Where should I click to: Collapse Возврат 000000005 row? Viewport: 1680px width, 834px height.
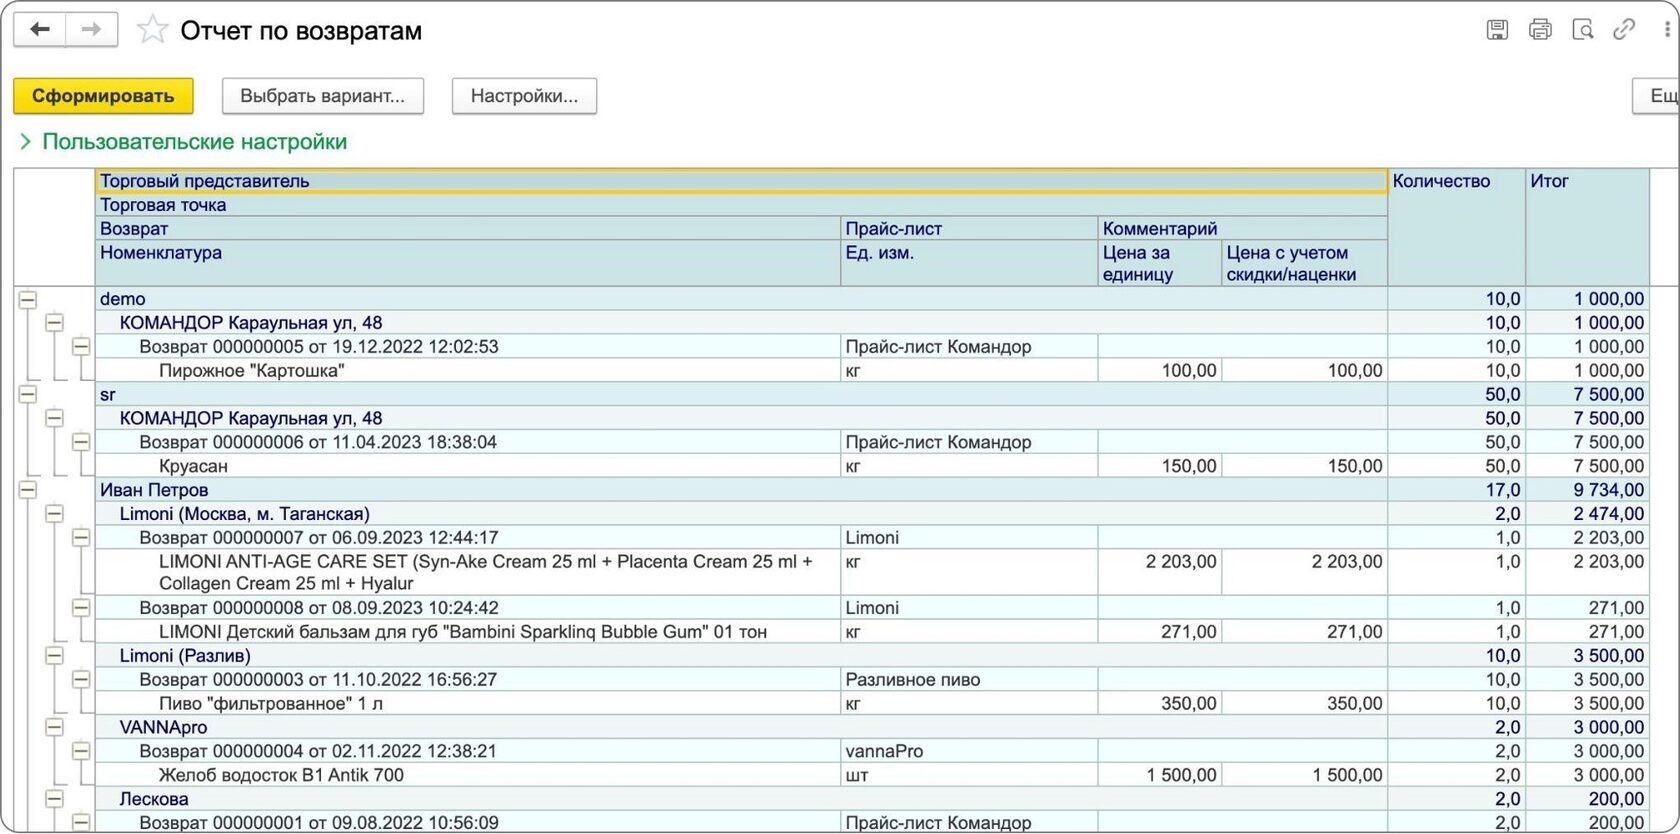[81, 347]
